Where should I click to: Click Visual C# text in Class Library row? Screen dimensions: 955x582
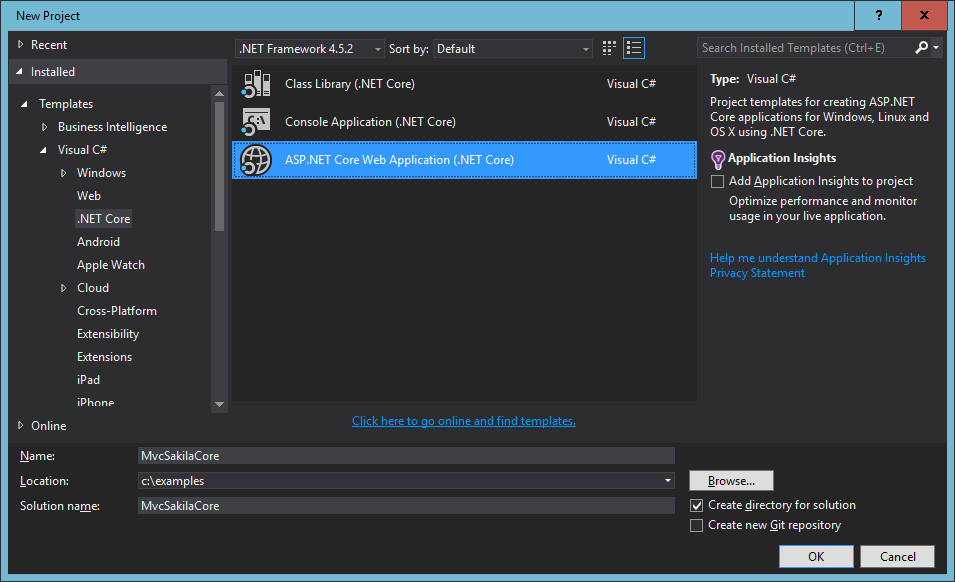point(631,84)
